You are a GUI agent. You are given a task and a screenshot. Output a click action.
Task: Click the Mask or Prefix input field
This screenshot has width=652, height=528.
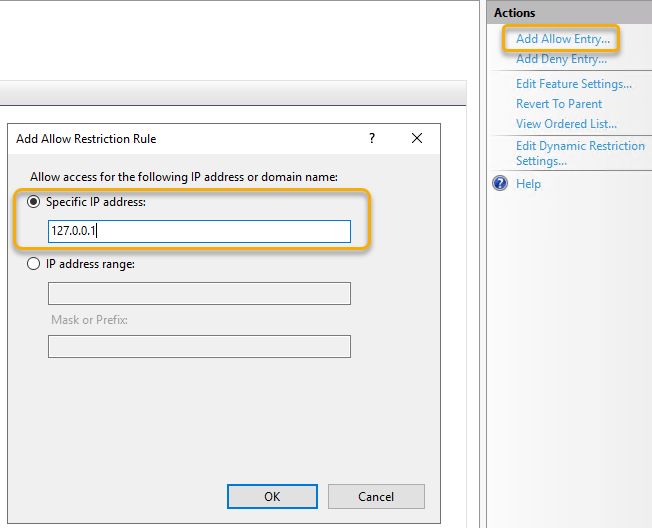(199, 346)
